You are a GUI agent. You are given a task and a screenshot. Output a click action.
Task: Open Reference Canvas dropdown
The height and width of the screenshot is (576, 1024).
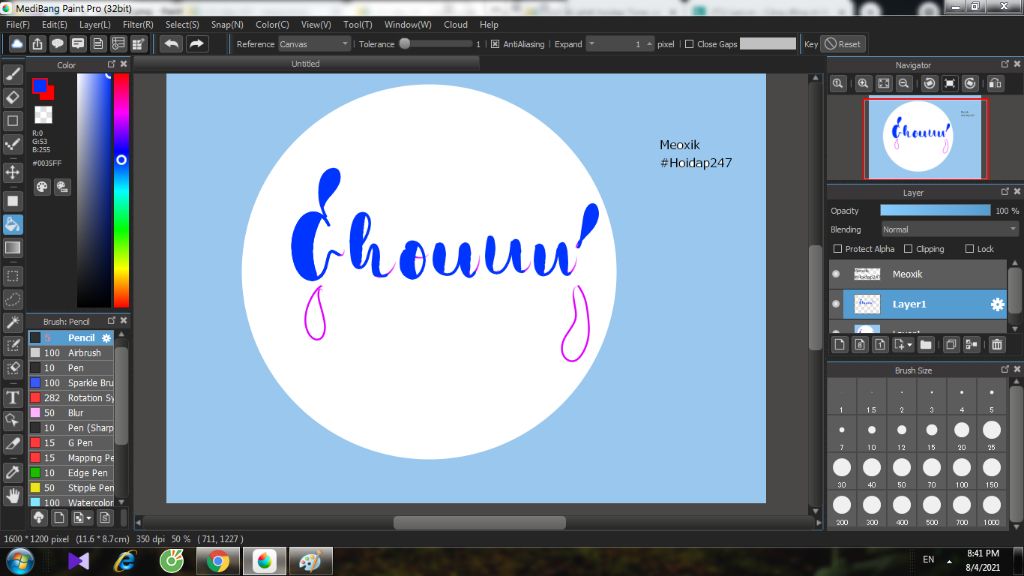[x=314, y=44]
